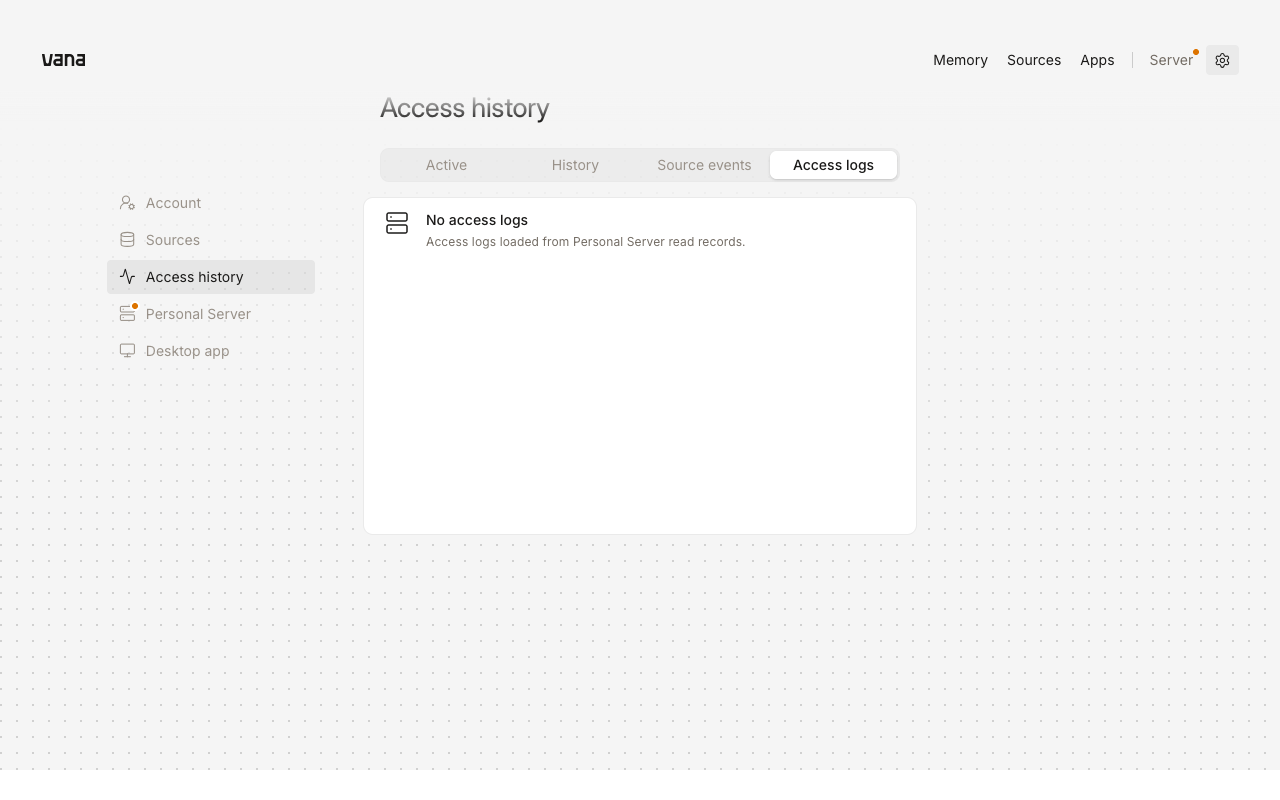Click the No access logs text

[x=477, y=220]
